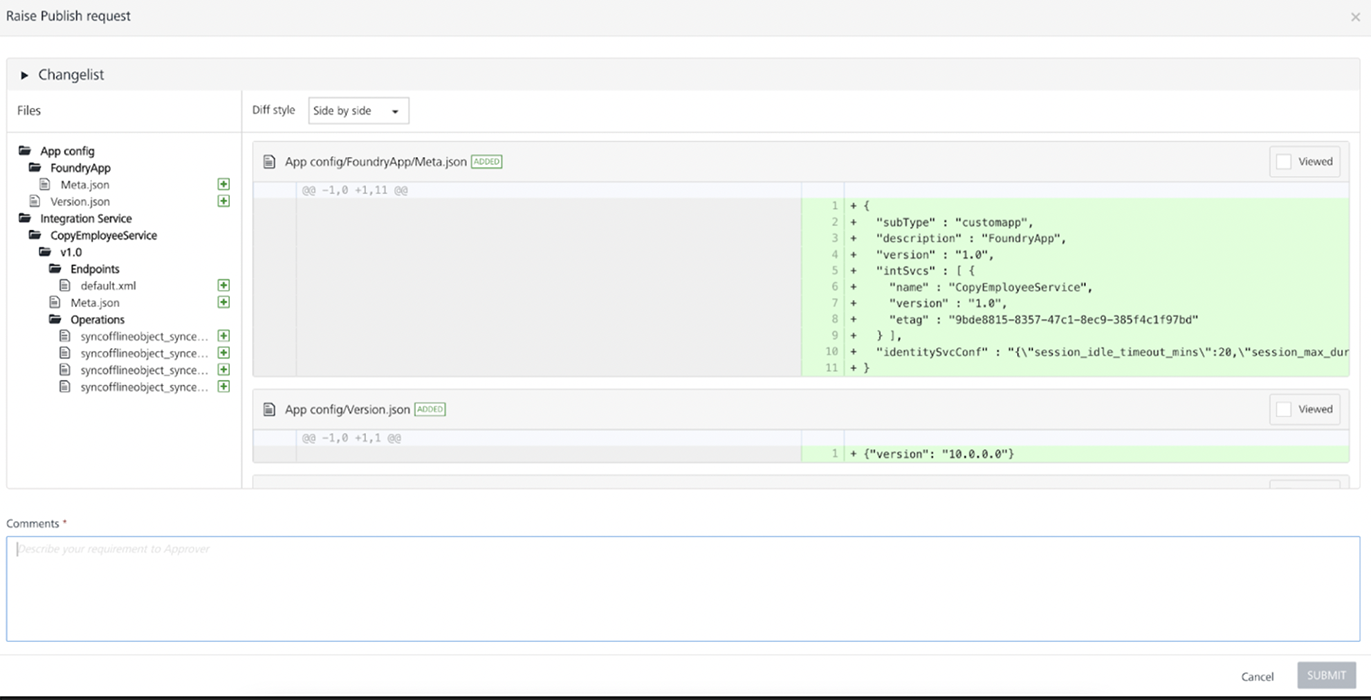
Task: Mark App config/FoundryApp/Meta.json as Viewed
Action: (1284, 161)
